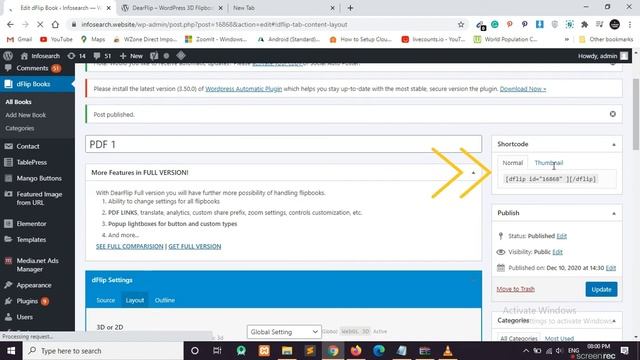
Task: Open the dFlip Books sidebar menu
Action: pos(33,84)
